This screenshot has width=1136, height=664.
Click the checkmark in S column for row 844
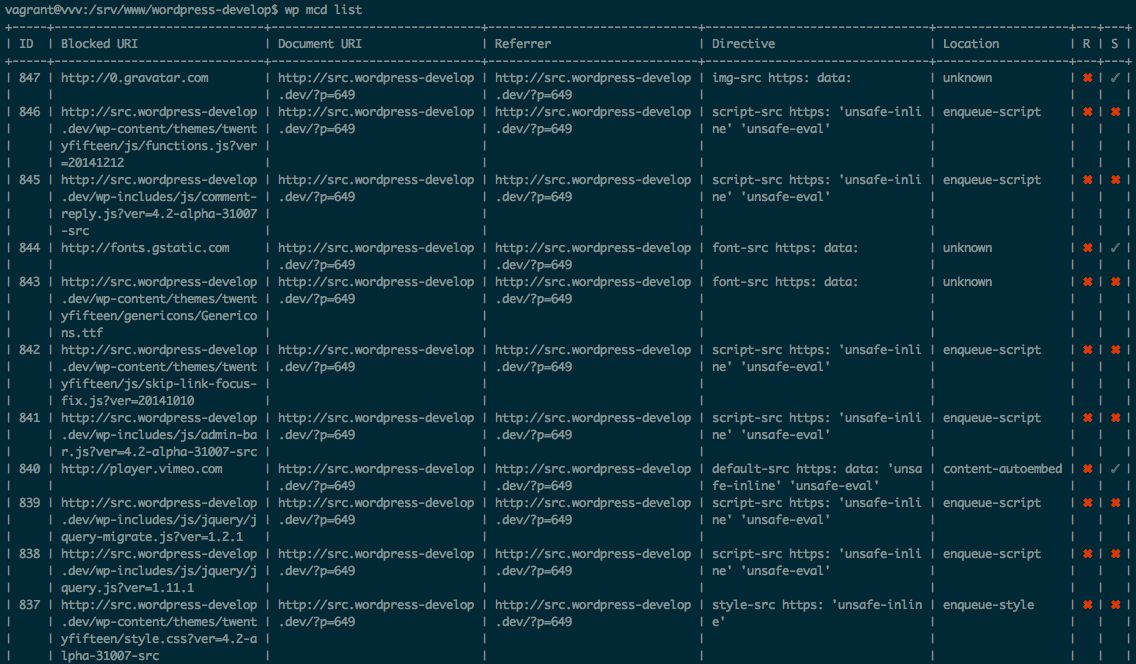pos(1115,248)
